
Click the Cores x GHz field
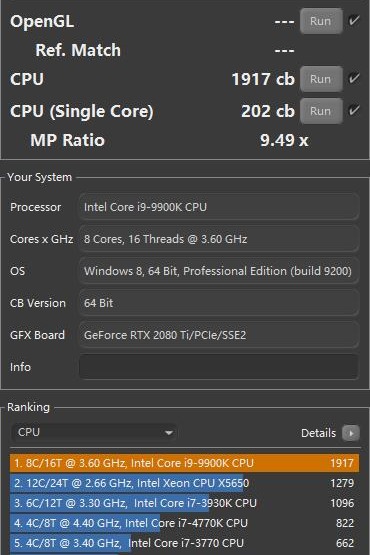point(219,239)
